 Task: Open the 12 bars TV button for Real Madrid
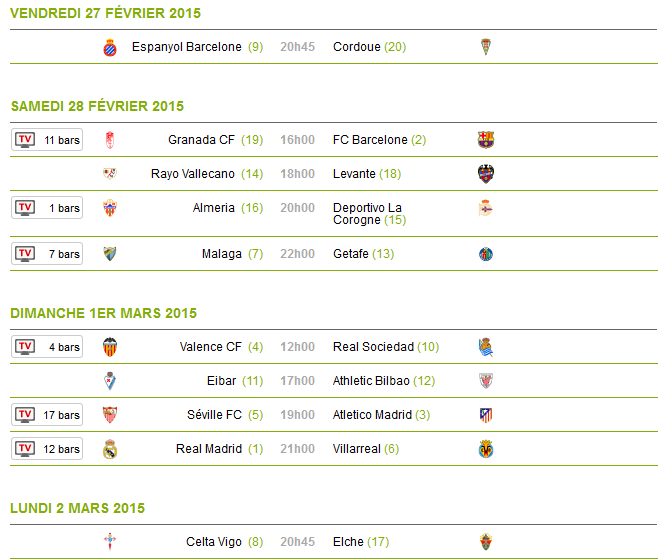click(x=47, y=449)
